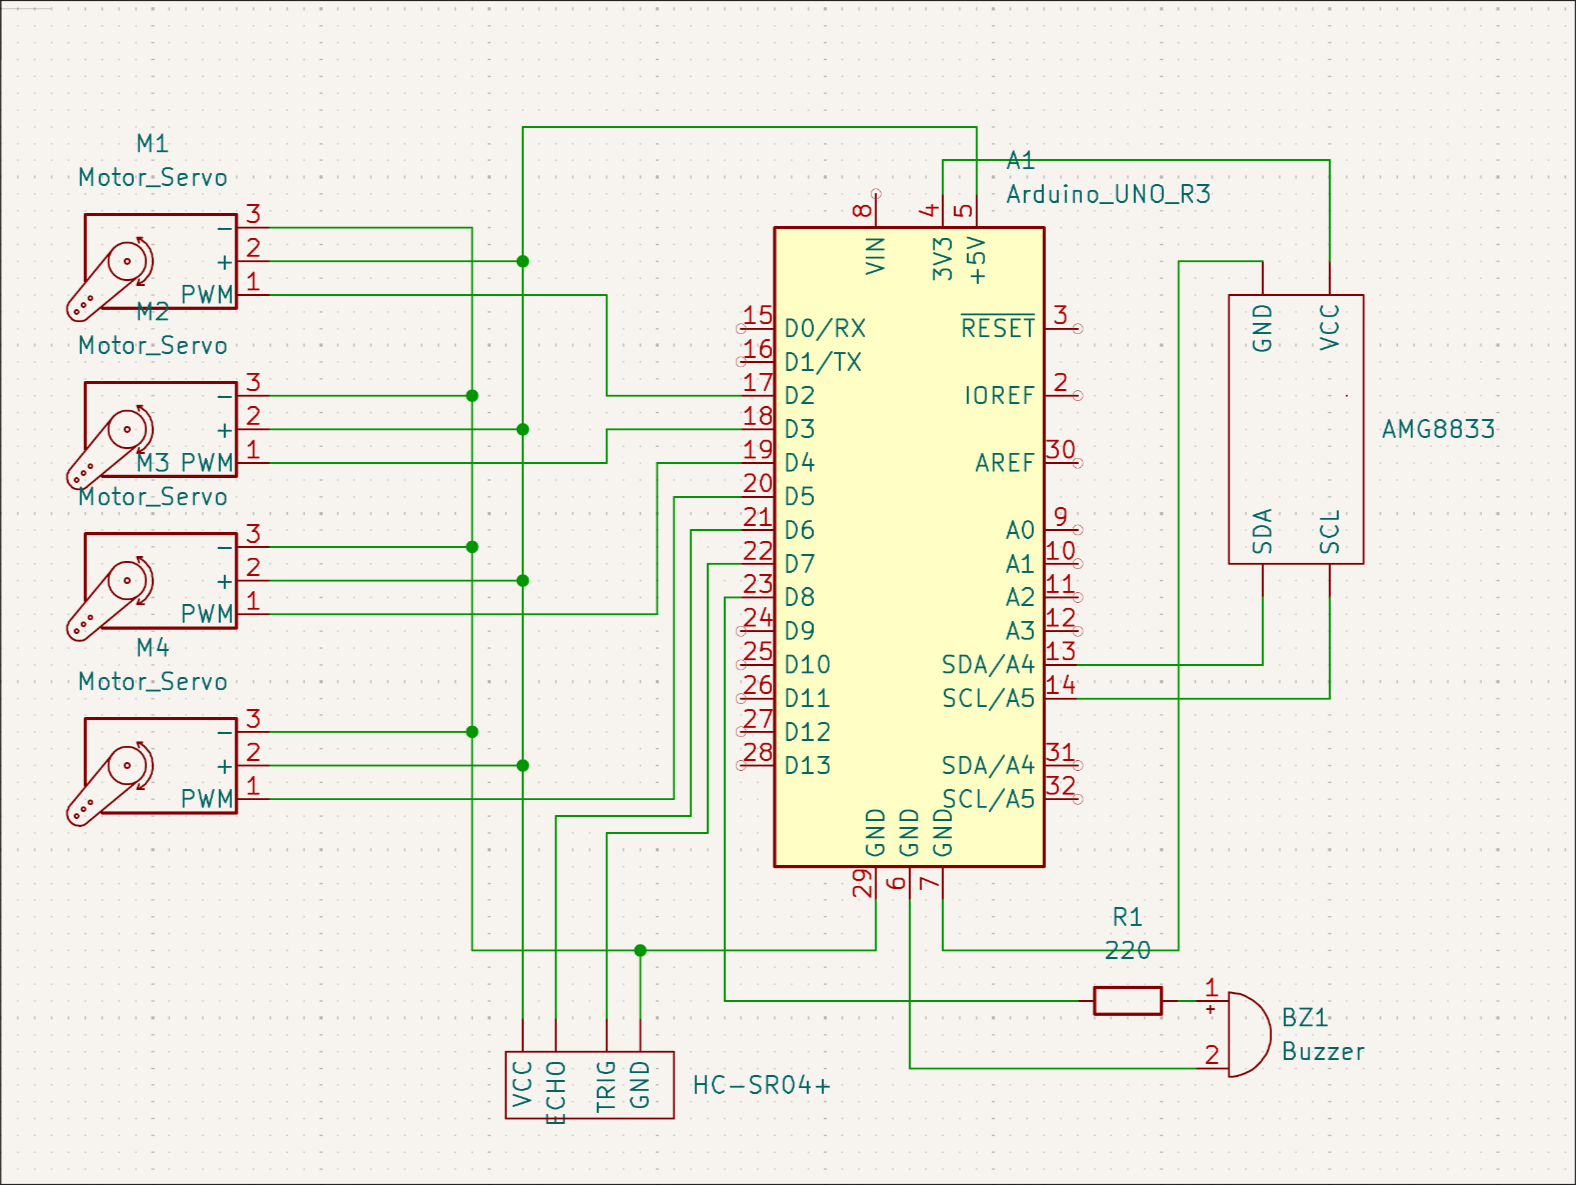The width and height of the screenshot is (1576, 1185).
Task: Click the 220 resistor value
Action: (x=1128, y=951)
